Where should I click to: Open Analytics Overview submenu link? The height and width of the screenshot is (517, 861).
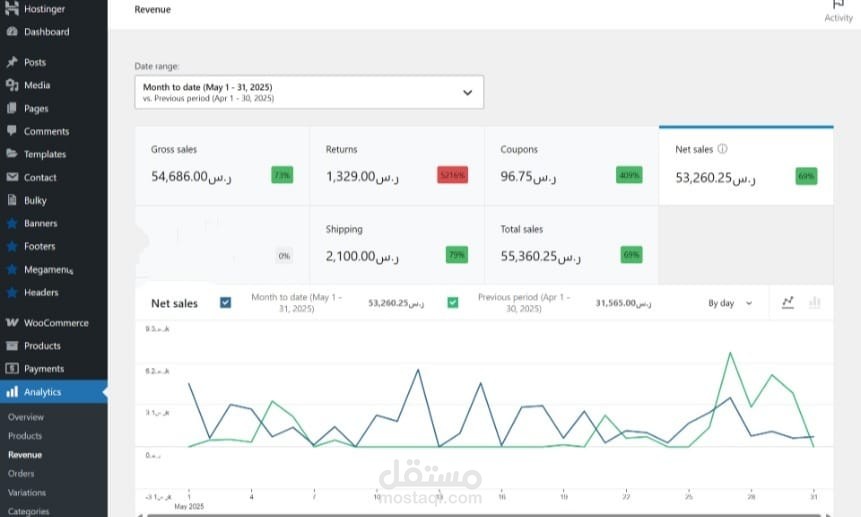tap(26, 417)
